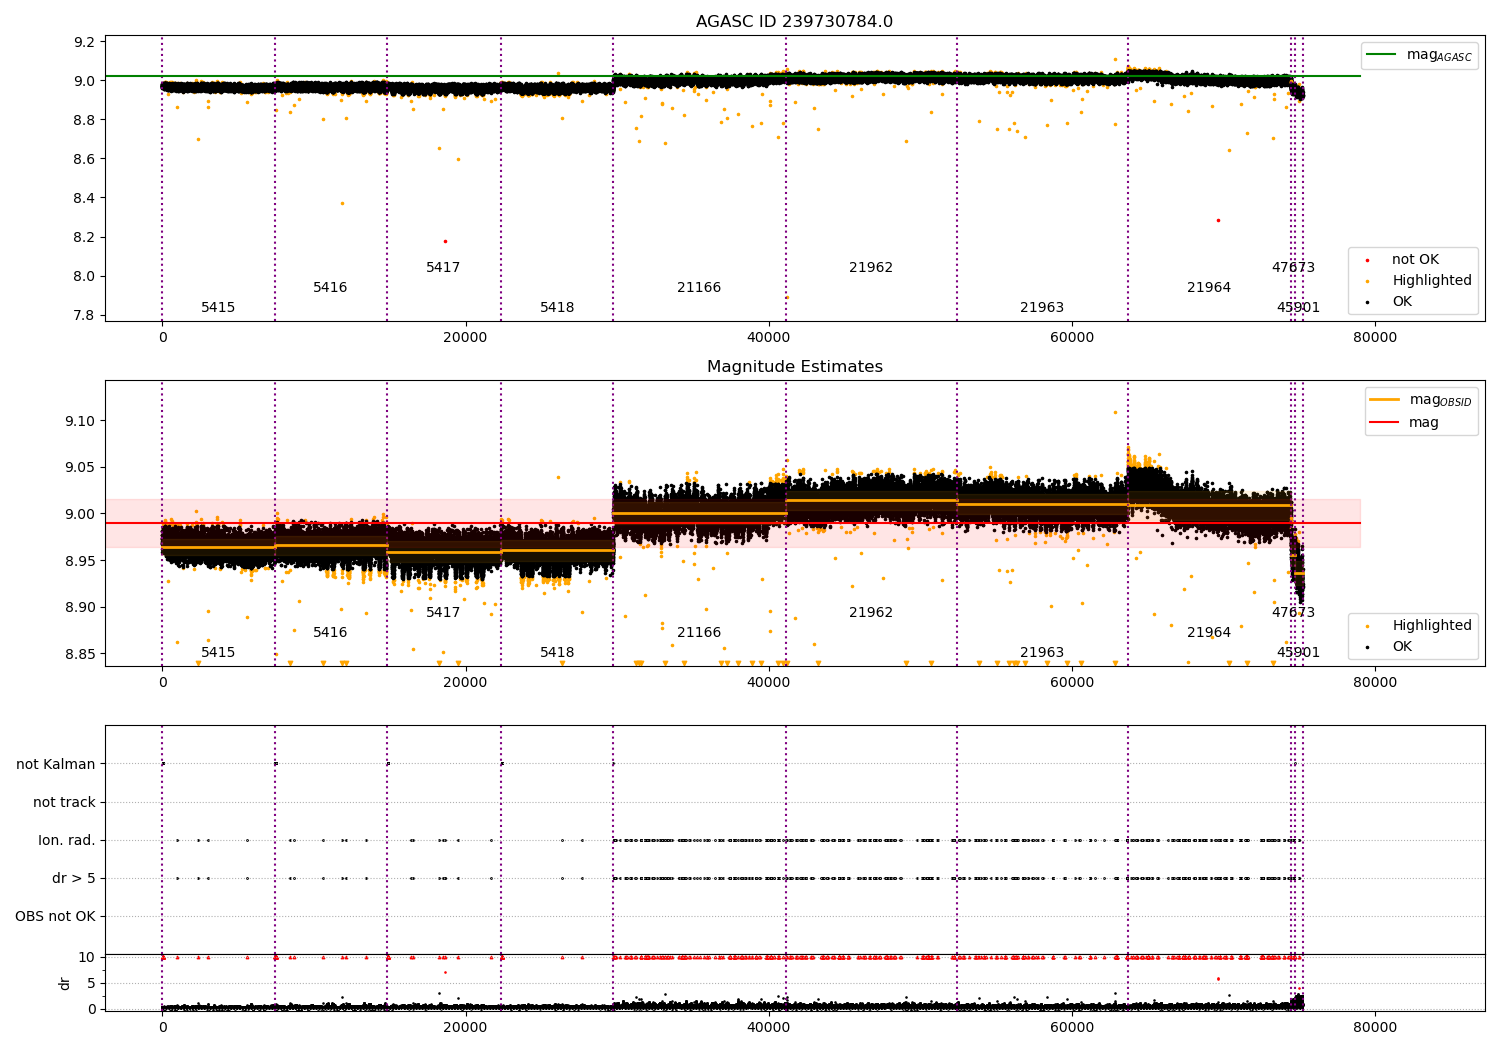The width and height of the screenshot is (1500, 1050).
Task: Click the 8.85 y-axis tick in middle panel
Action: tap(81, 654)
